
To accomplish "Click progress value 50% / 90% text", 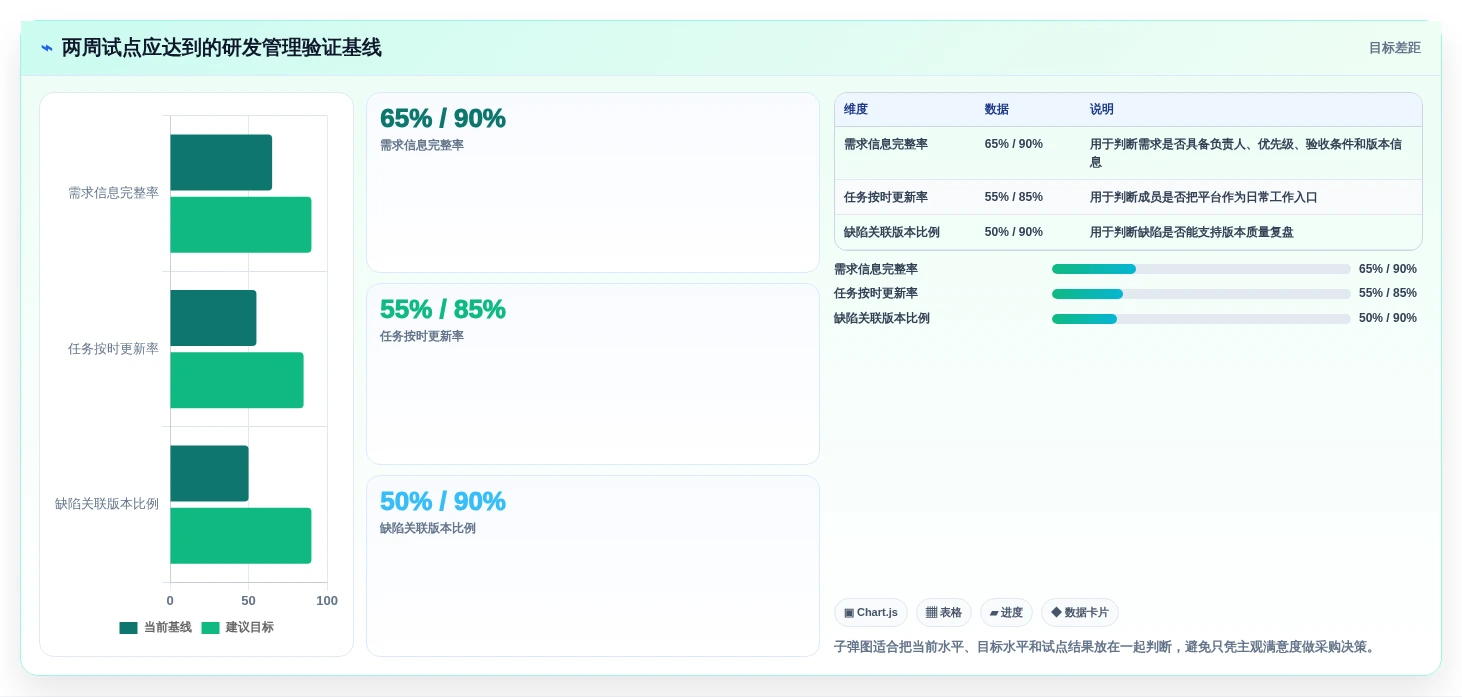I will coord(1388,318).
